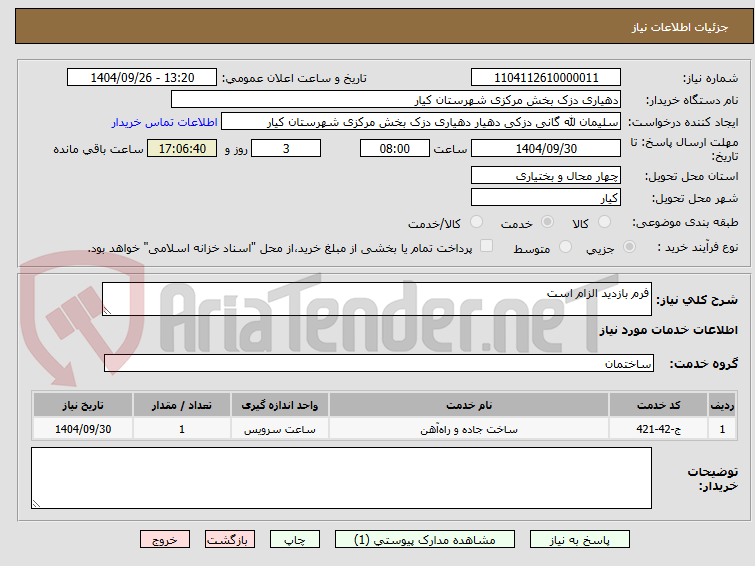Click the خروج exit button

click(x=165, y=540)
